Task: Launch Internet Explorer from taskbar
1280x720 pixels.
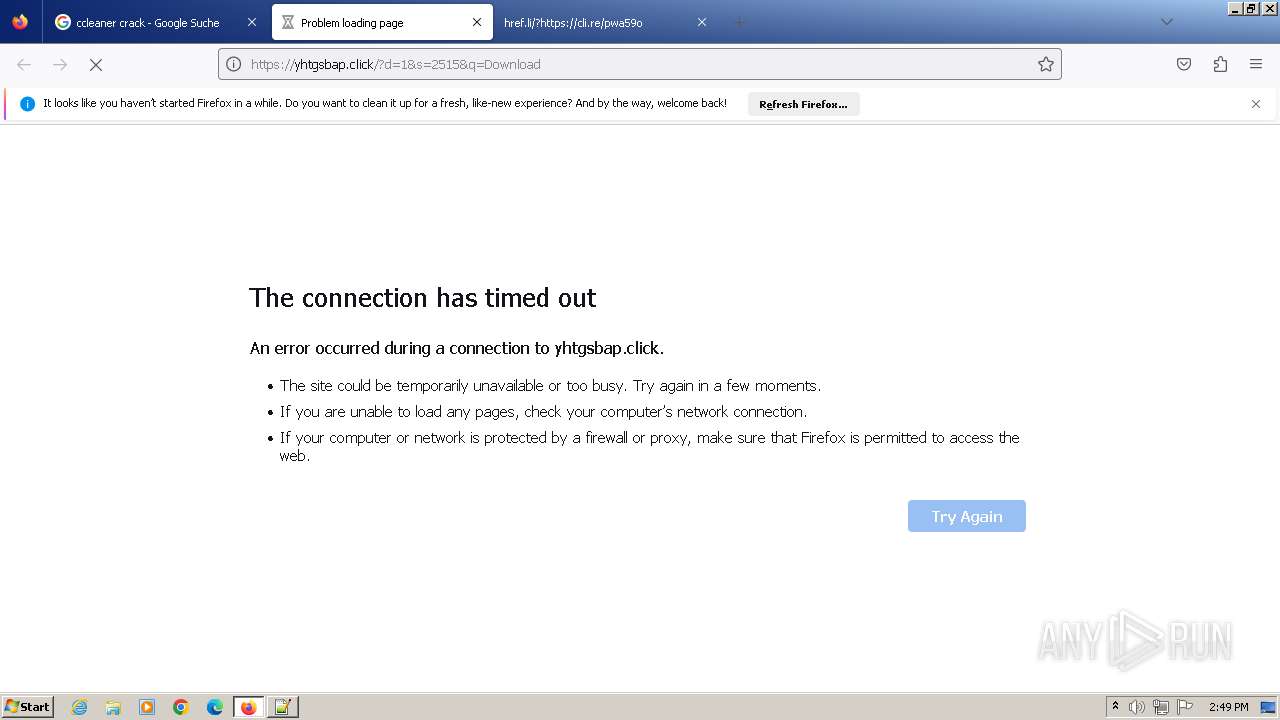Action: pyautogui.click(x=80, y=707)
